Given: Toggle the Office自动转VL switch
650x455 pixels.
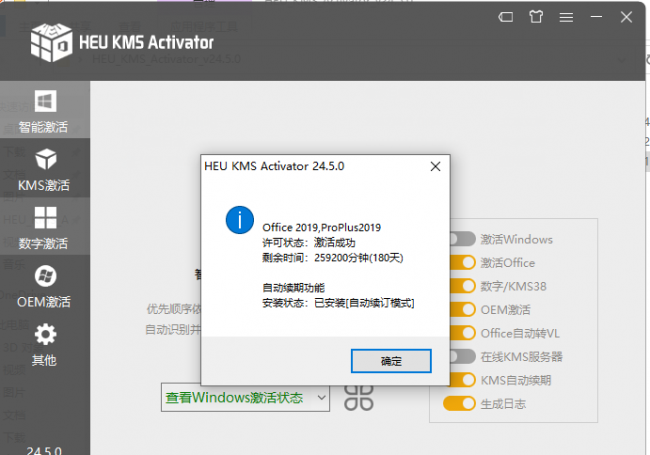Looking at the screenshot, I should [x=462, y=333].
